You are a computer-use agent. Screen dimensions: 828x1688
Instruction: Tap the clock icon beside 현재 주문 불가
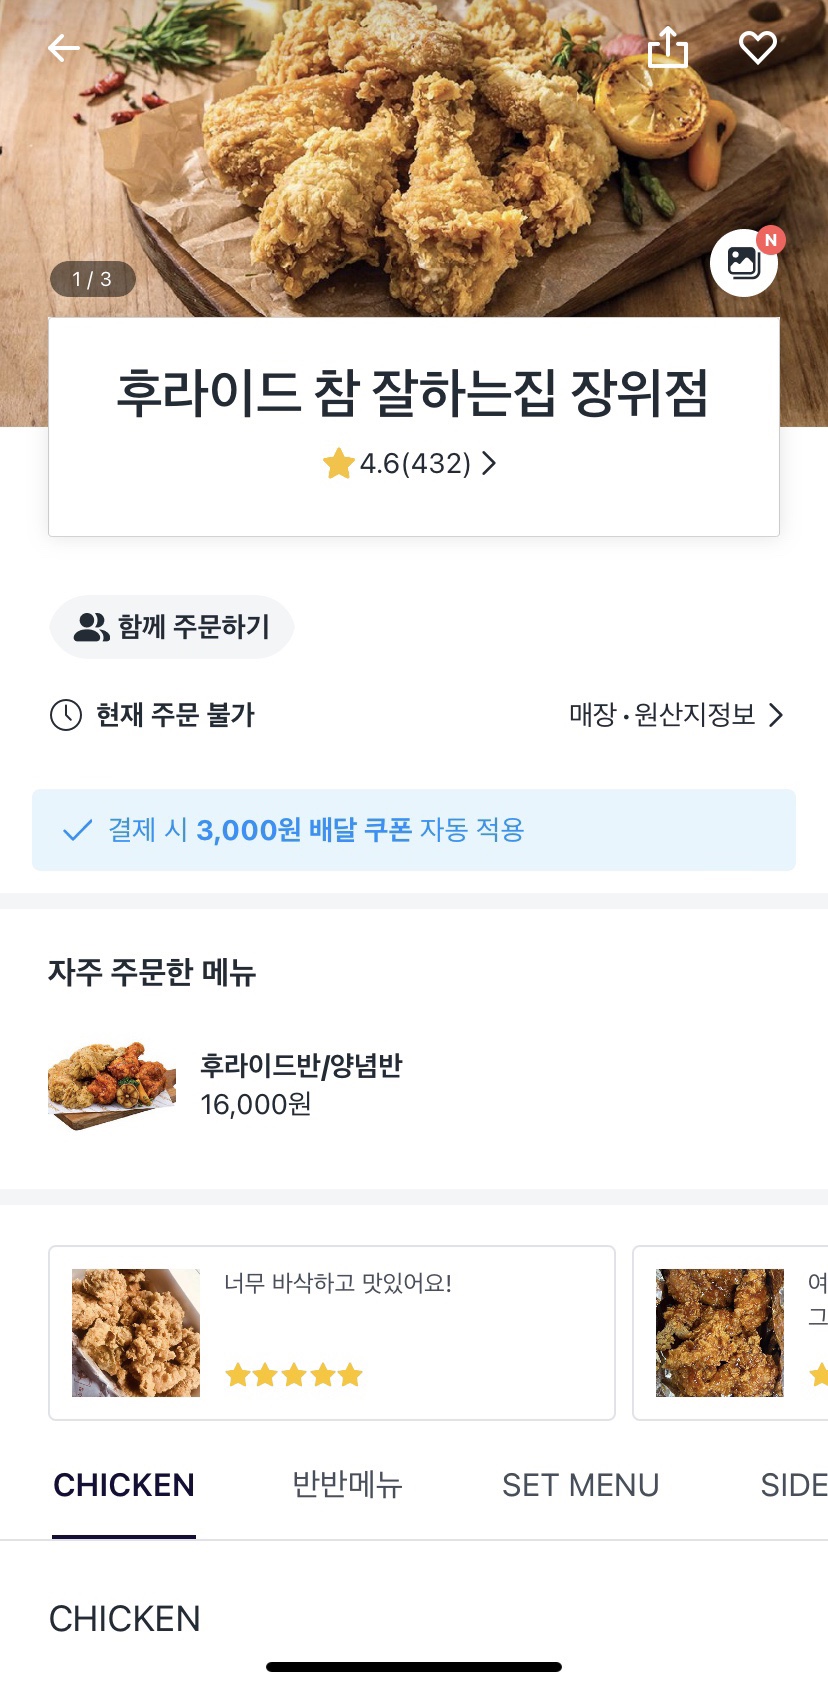tap(66, 715)
